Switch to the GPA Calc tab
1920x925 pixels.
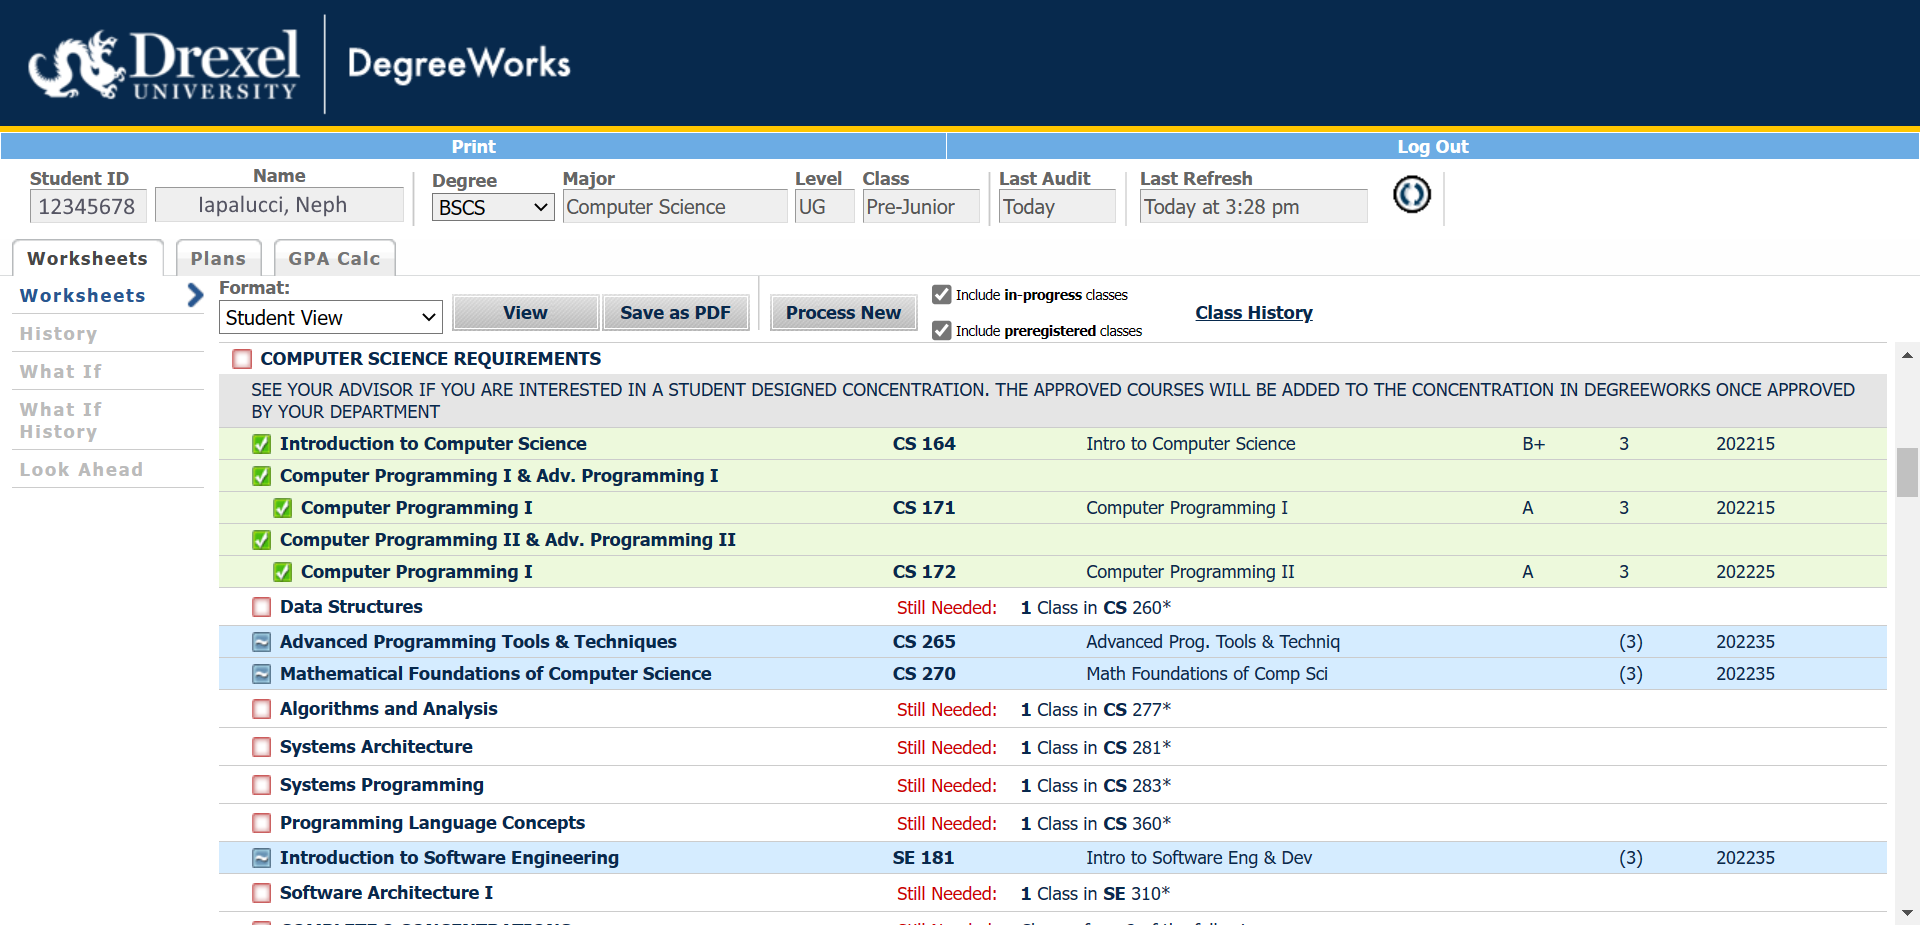click(x=334, y=258)
